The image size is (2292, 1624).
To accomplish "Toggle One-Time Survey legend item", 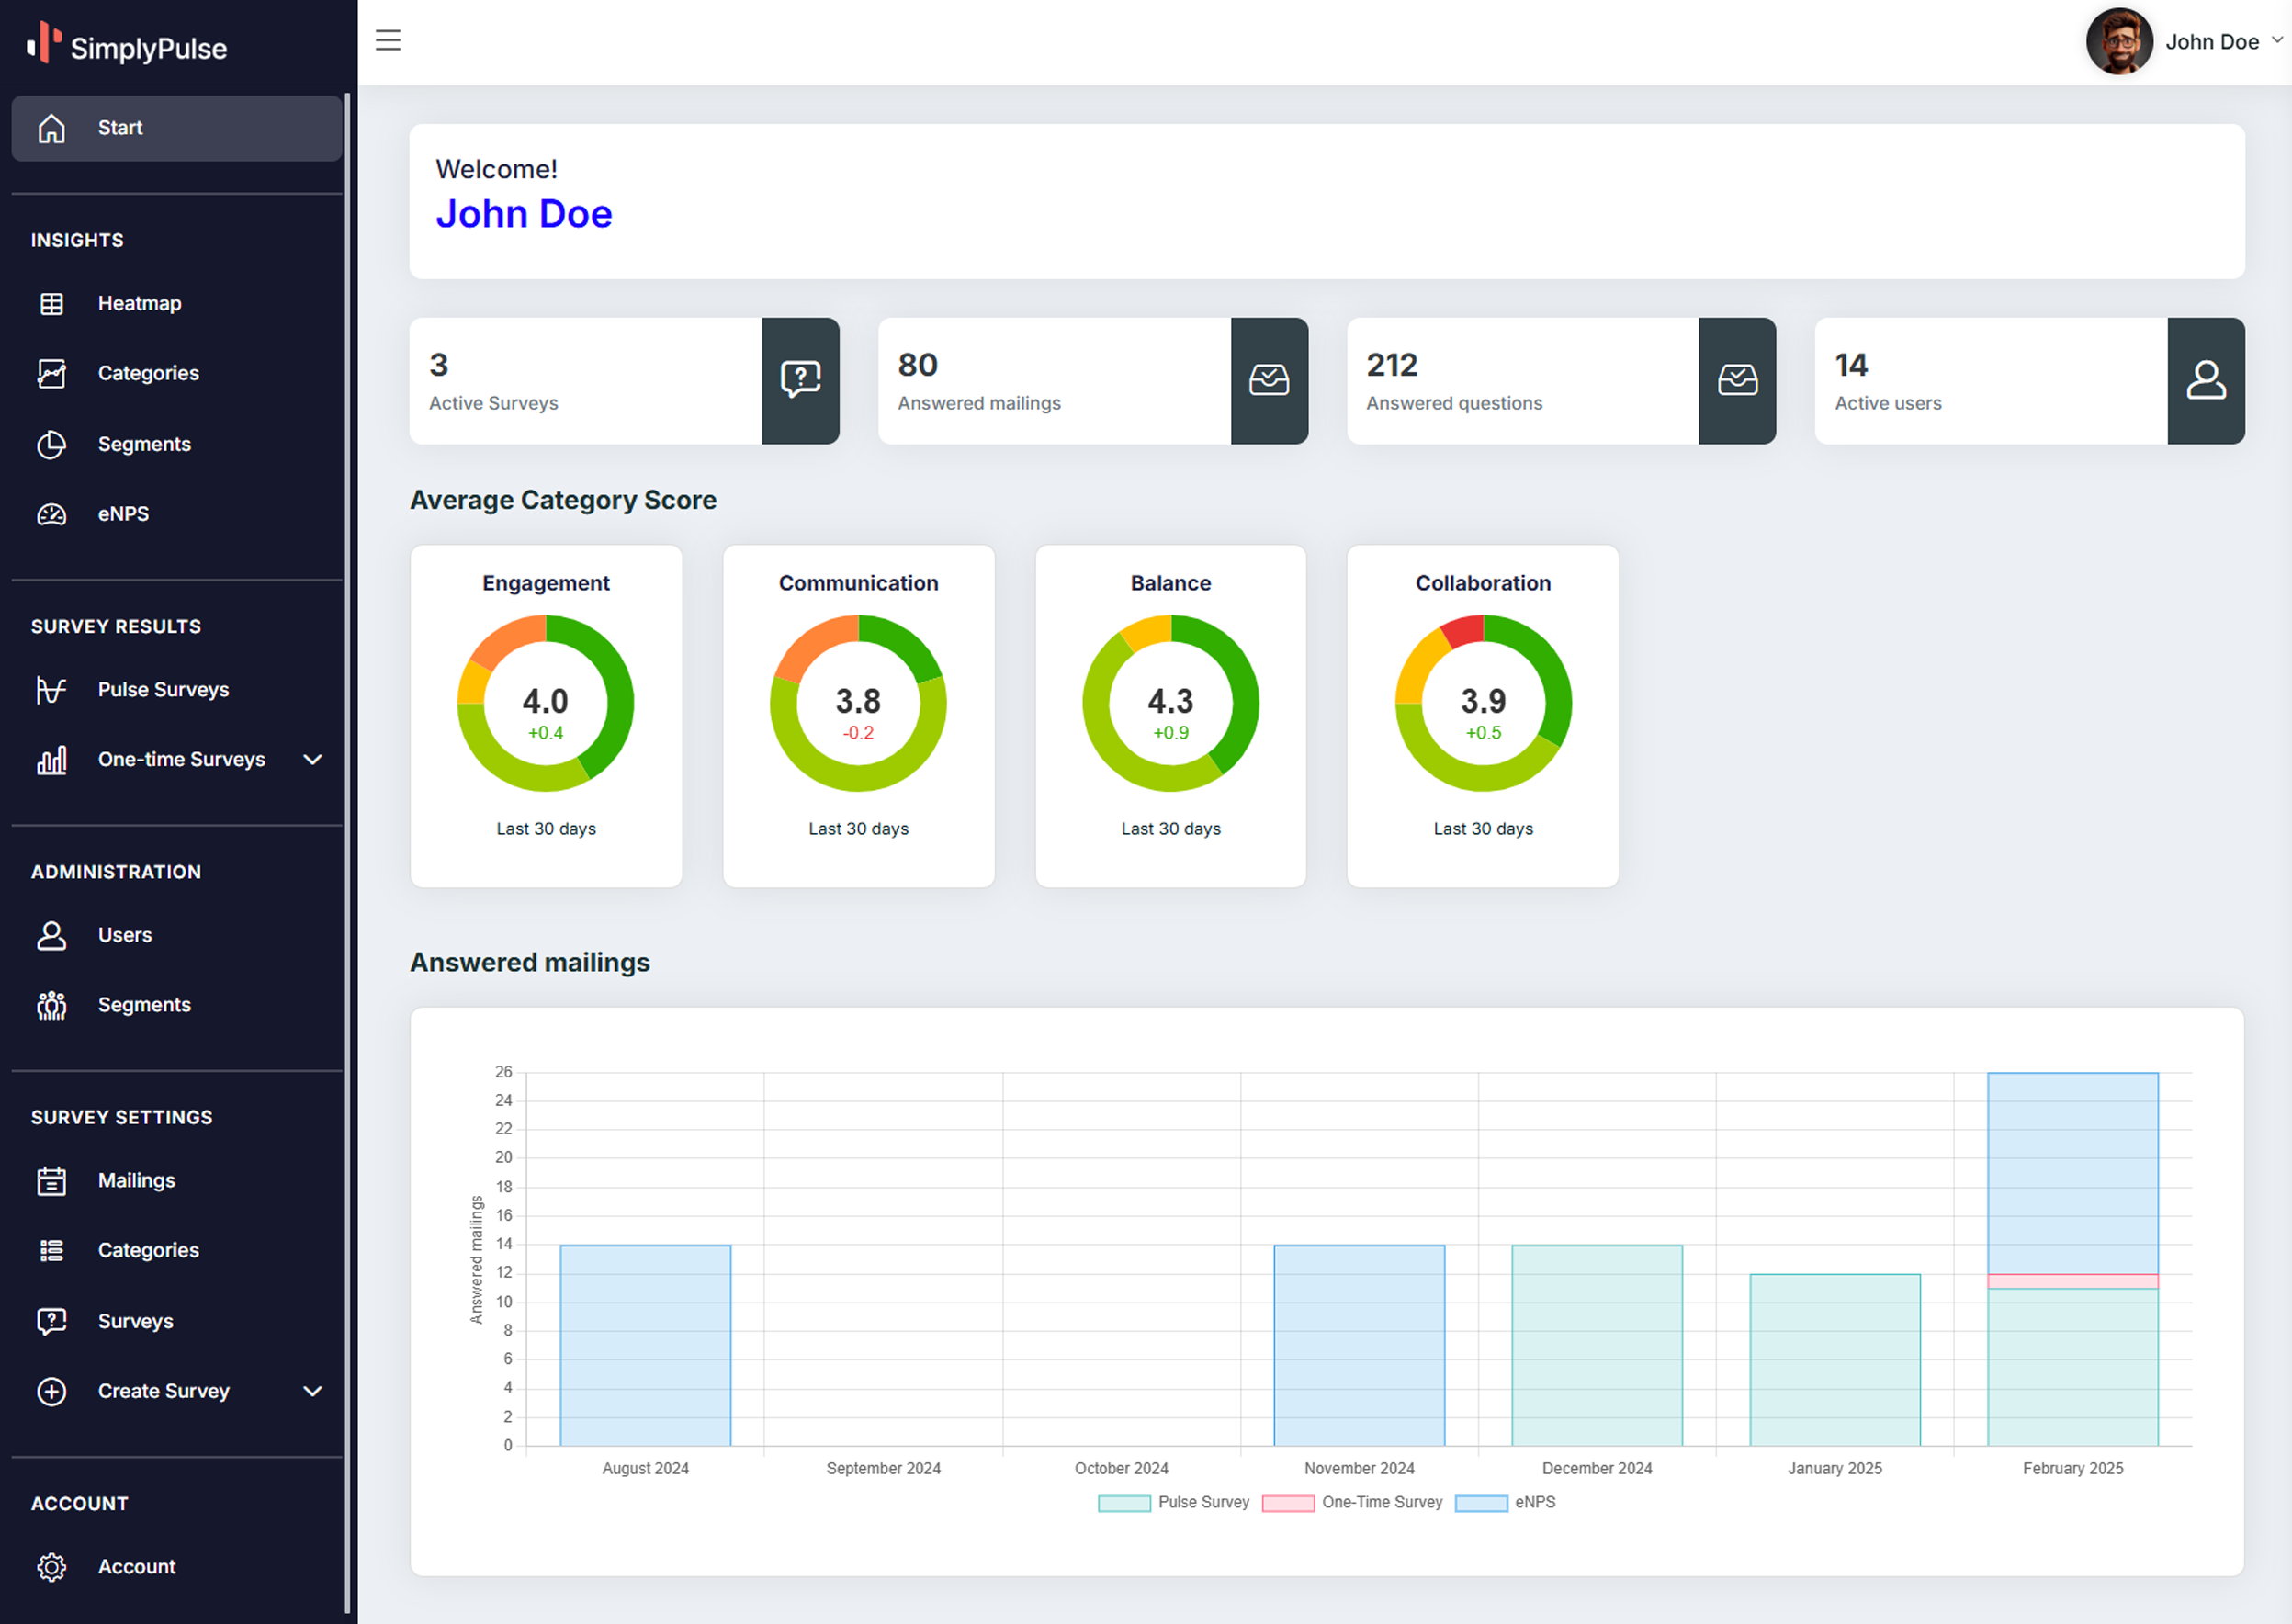I will coord(1352,1503).
